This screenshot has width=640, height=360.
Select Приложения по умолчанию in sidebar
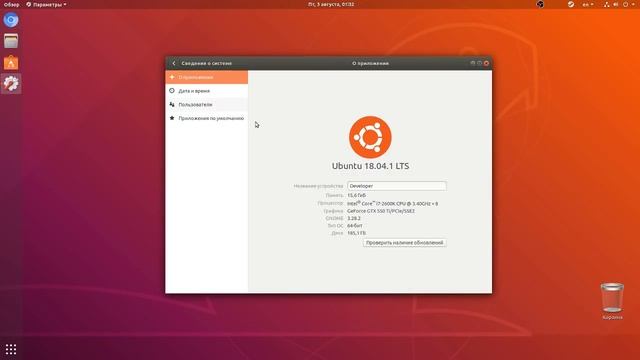tap(207, 118)
